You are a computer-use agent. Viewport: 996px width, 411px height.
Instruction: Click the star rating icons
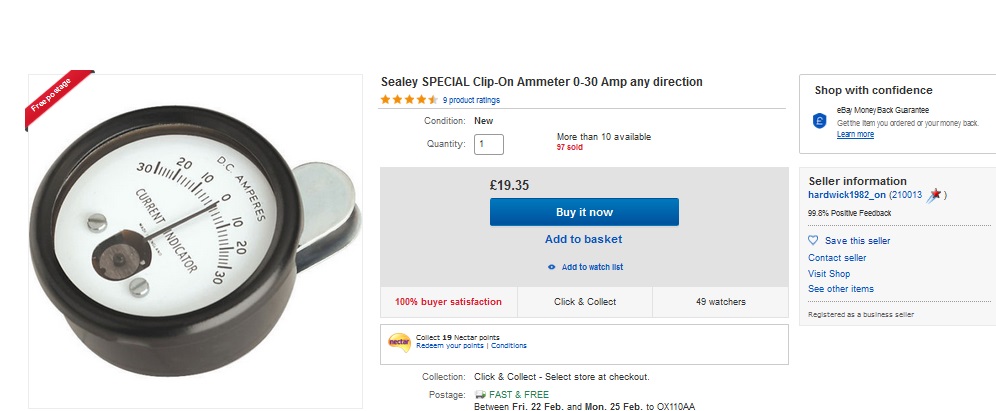tap(409, 100)
